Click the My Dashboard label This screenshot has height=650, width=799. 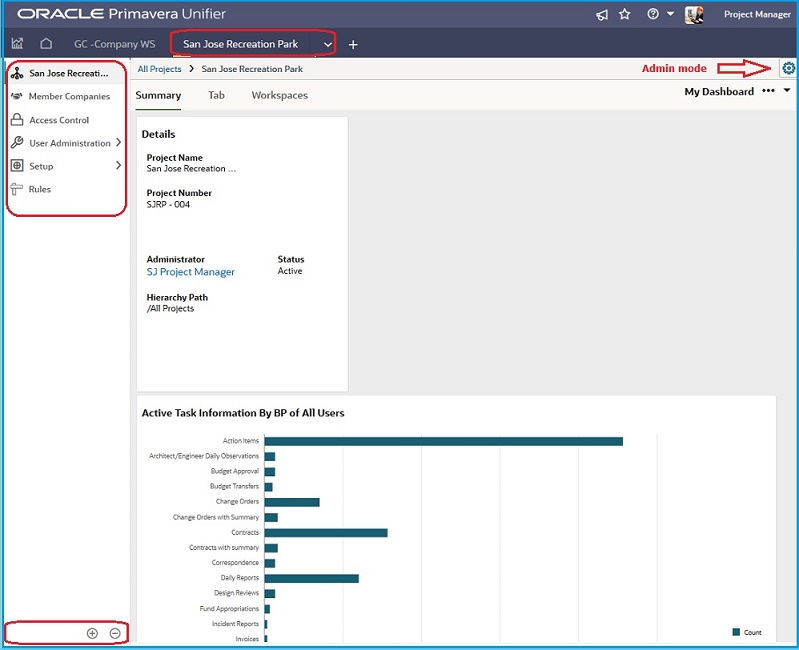click(x=719, y=92)
